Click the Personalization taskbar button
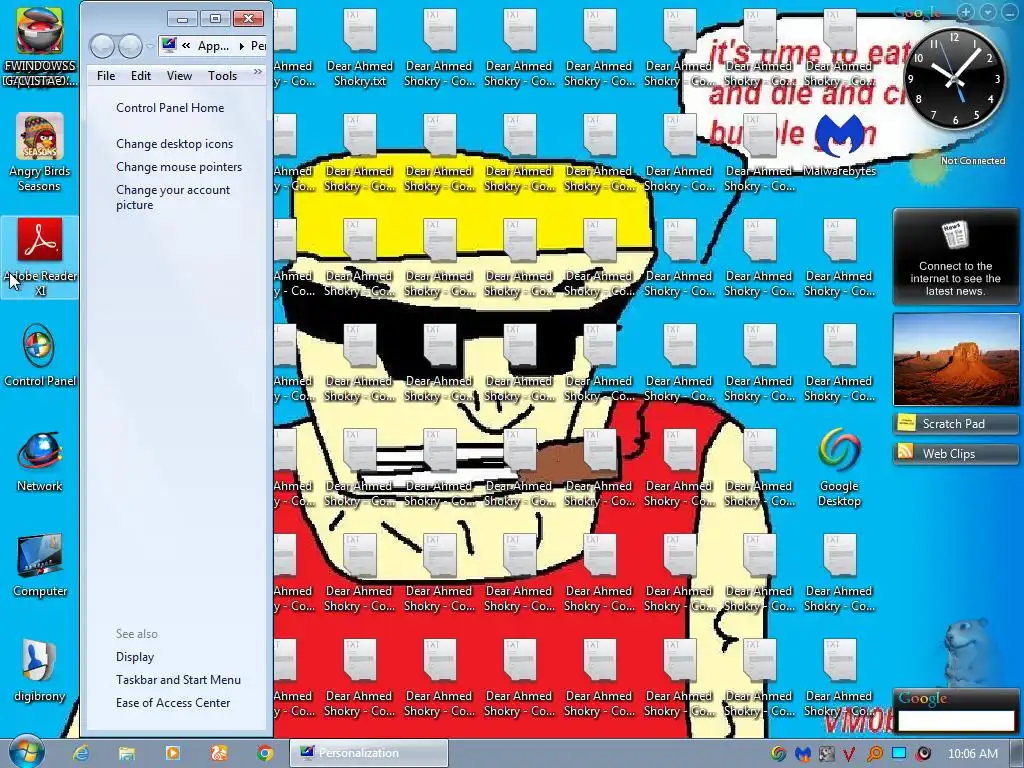Screen dimensions: 1024x768 [369, 753]
